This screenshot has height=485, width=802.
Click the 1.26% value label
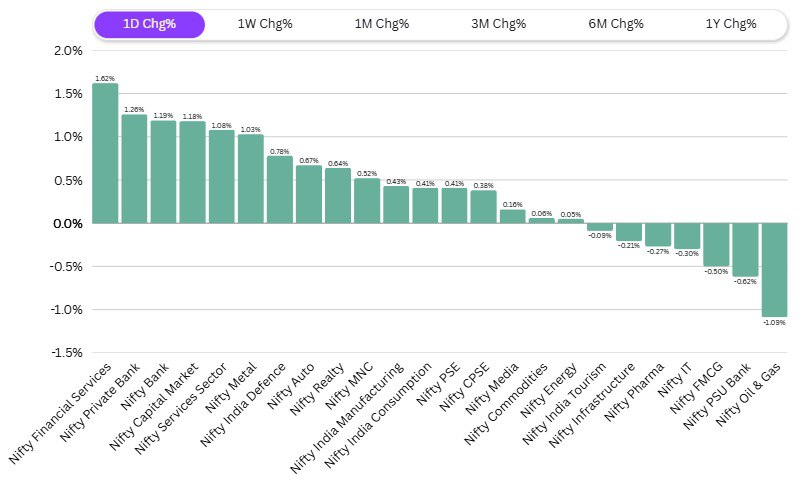point(134,110)
